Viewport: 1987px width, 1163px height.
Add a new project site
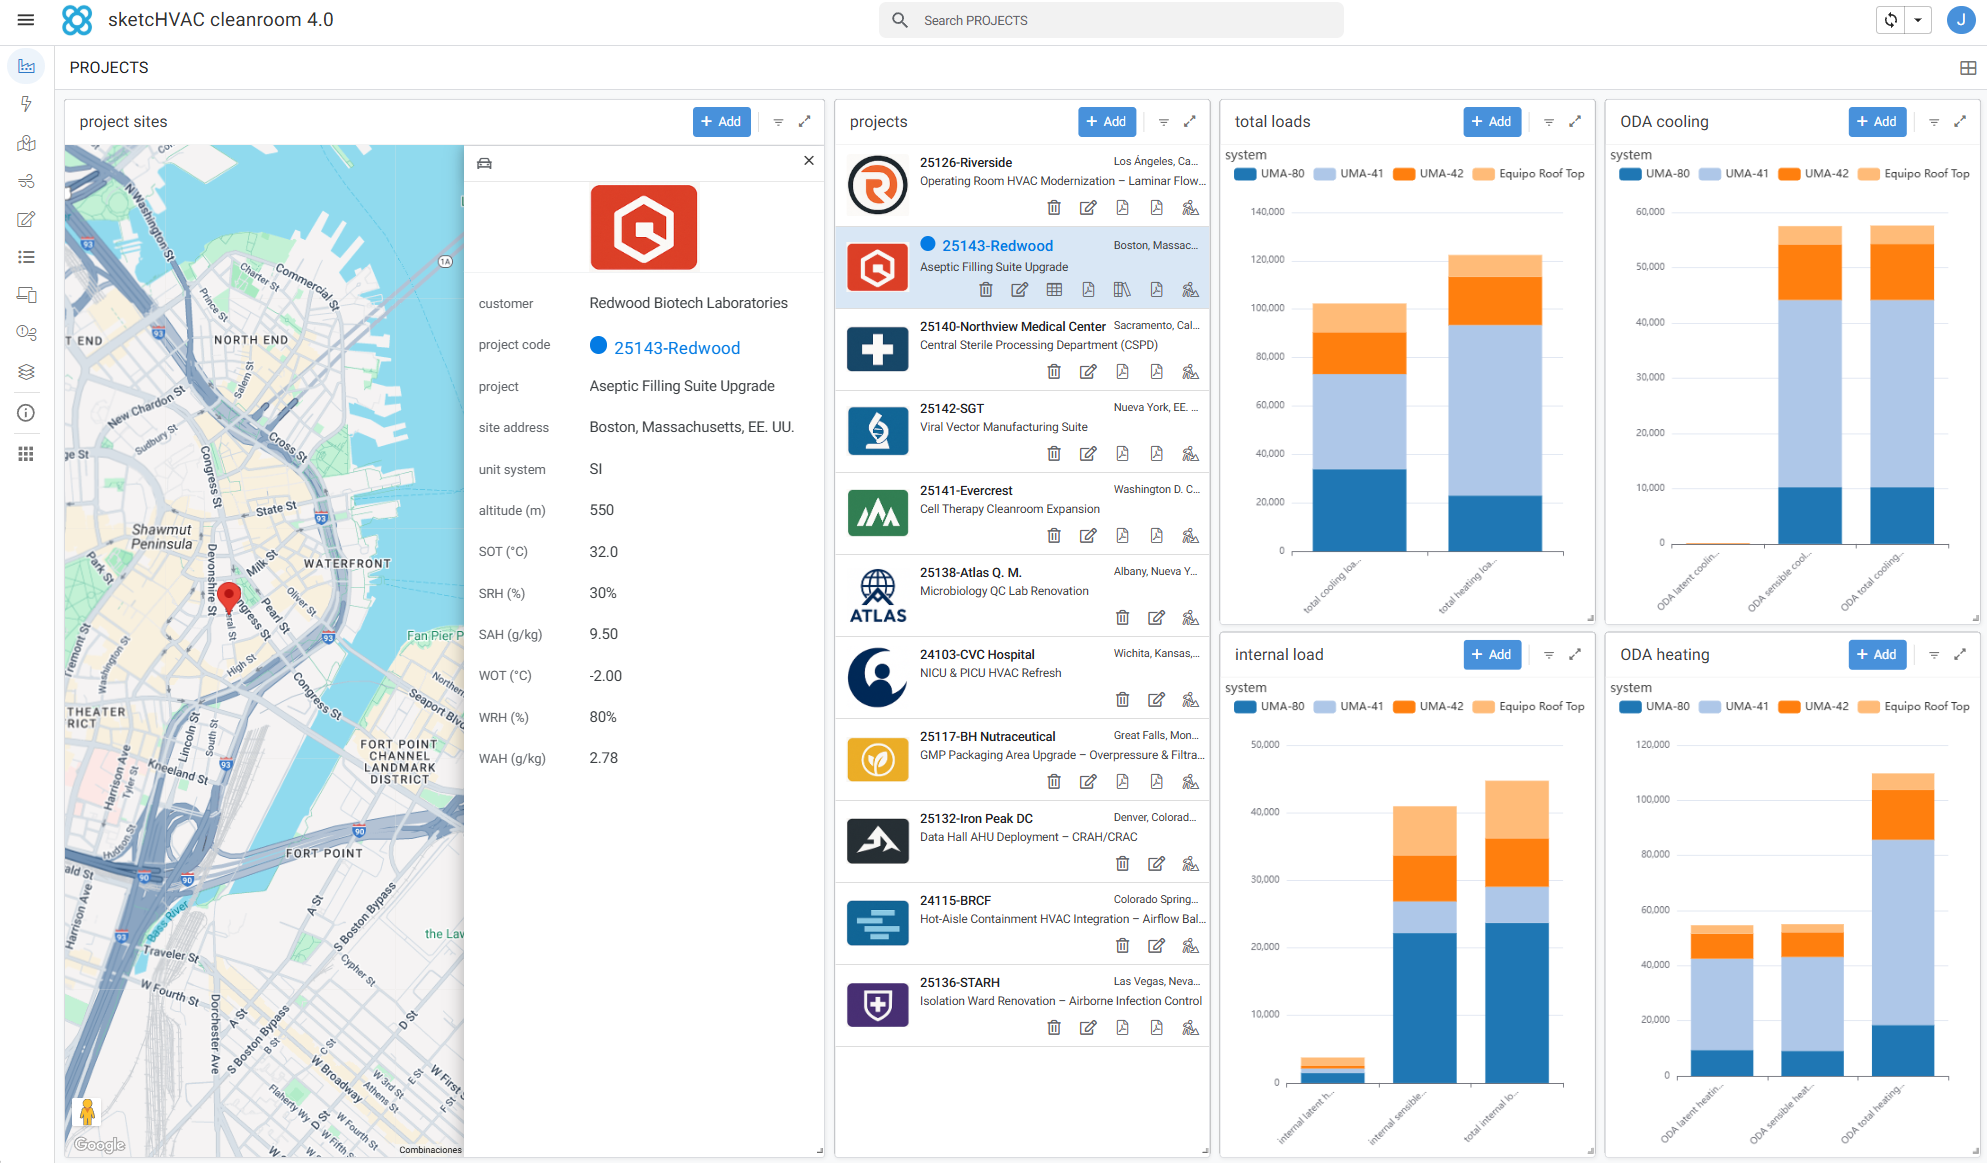click(x=721, y=122)
